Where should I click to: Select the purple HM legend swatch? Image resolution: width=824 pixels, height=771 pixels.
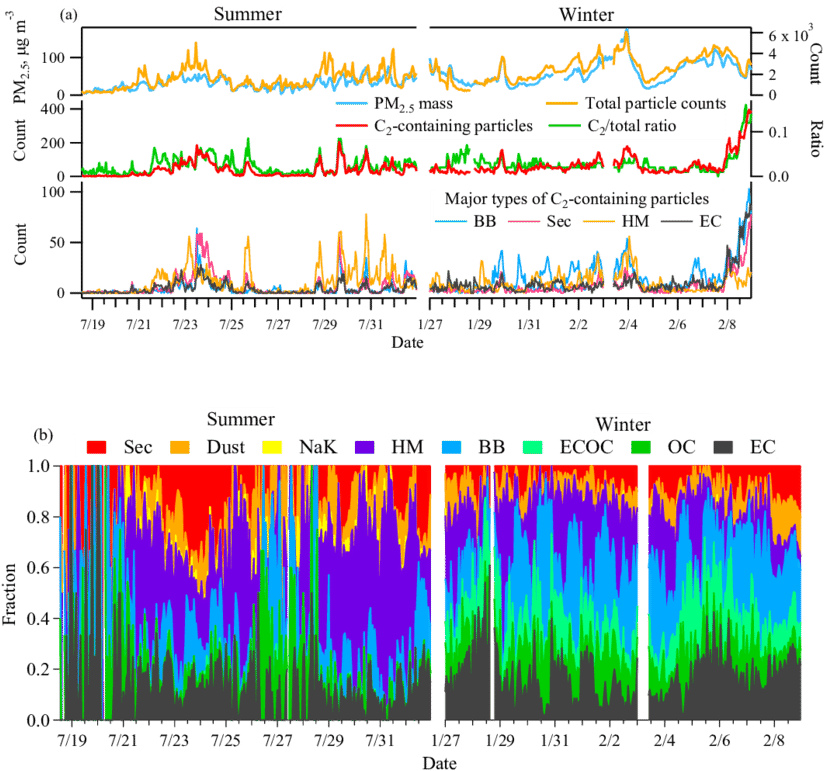(365, 447)
